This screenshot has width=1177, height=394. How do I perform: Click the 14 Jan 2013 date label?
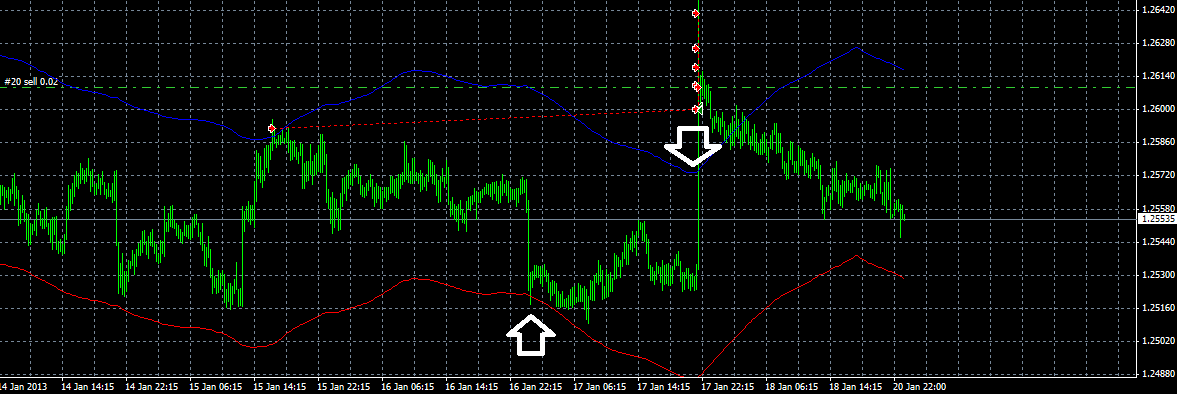[23, 387]
